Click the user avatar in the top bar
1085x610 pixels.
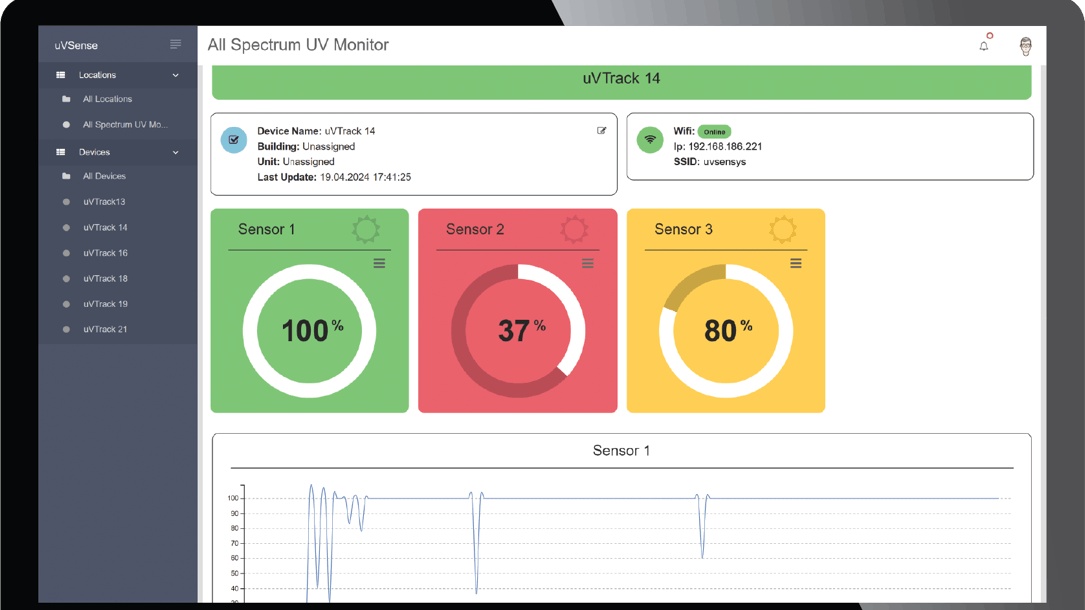click(1025, 45)
